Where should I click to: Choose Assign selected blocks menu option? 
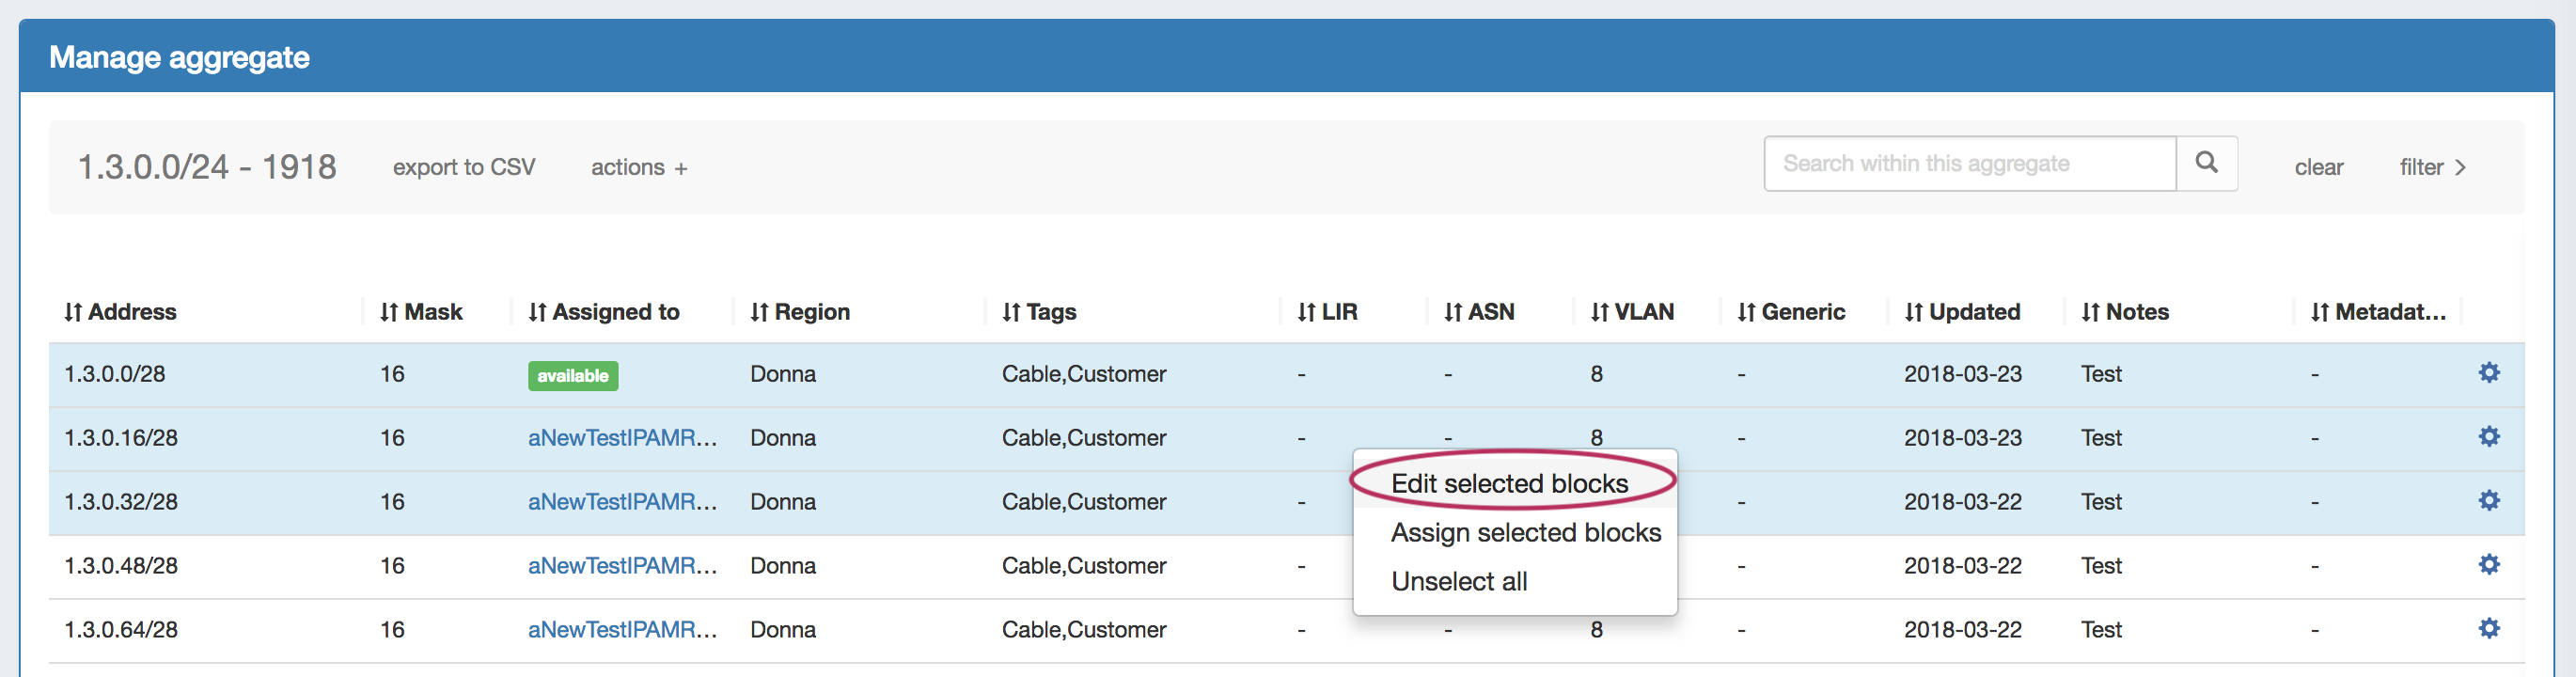tap(1525, 533)
